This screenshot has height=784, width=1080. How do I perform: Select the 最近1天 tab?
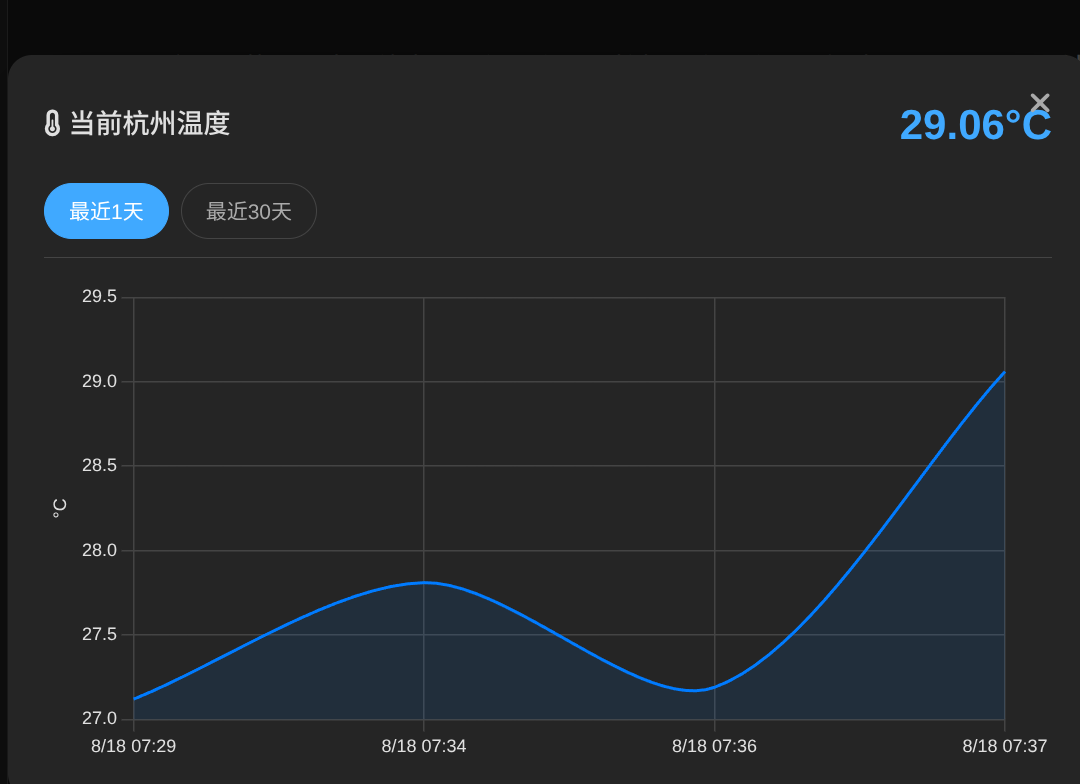106,211
